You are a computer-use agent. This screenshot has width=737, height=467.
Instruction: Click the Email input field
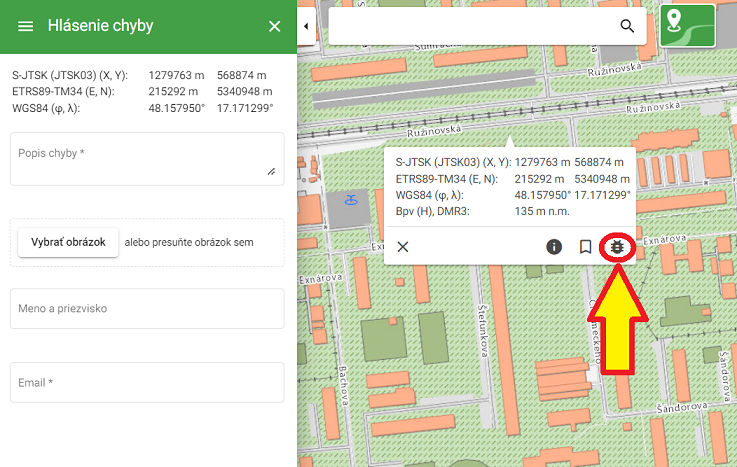pos(147,383)
